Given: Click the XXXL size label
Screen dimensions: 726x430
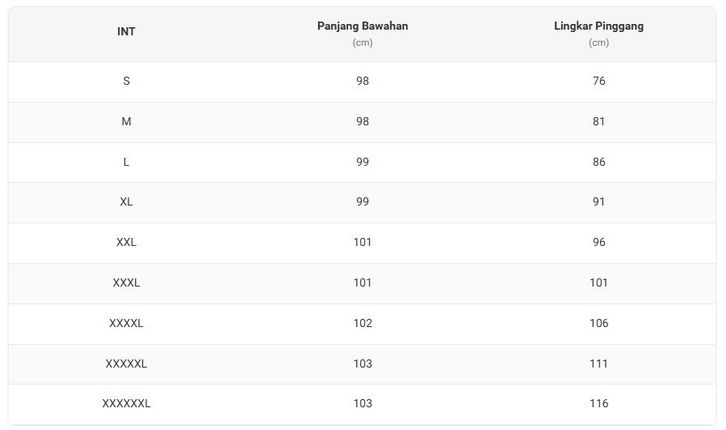Looking at the screenshot, I should pos(126,283).
